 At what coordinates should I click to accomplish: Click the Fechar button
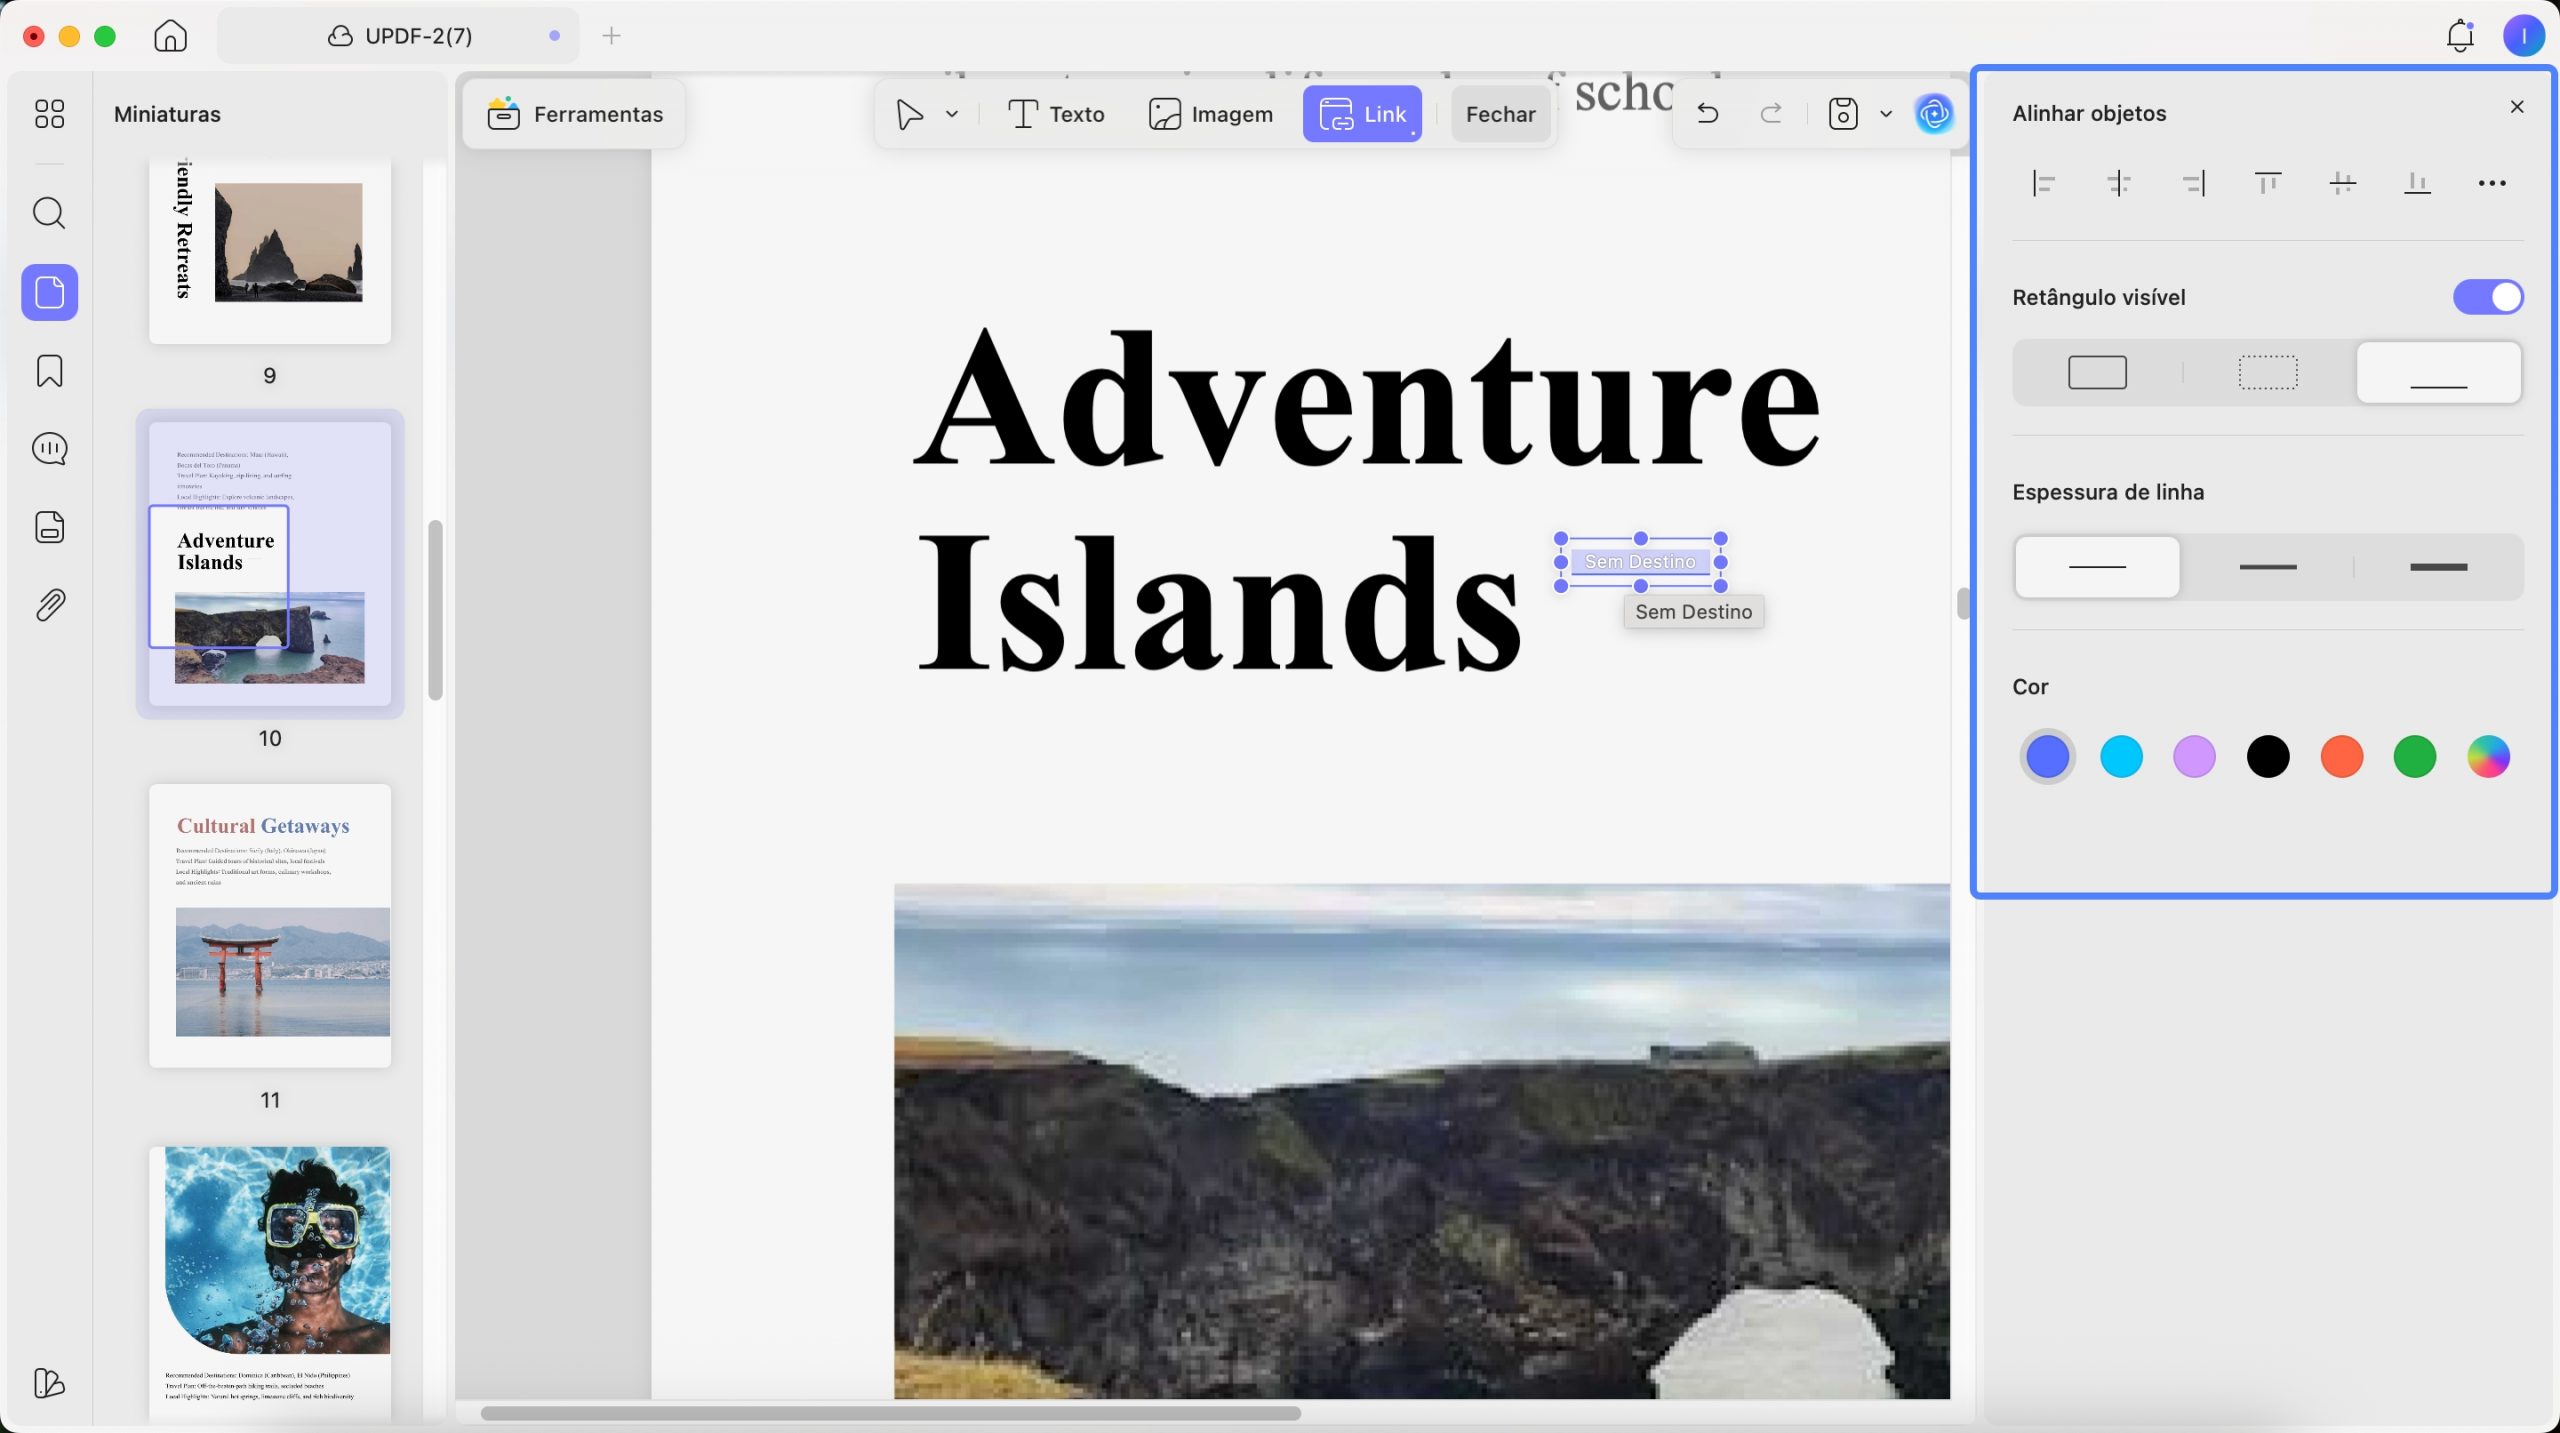(1500, 114)
